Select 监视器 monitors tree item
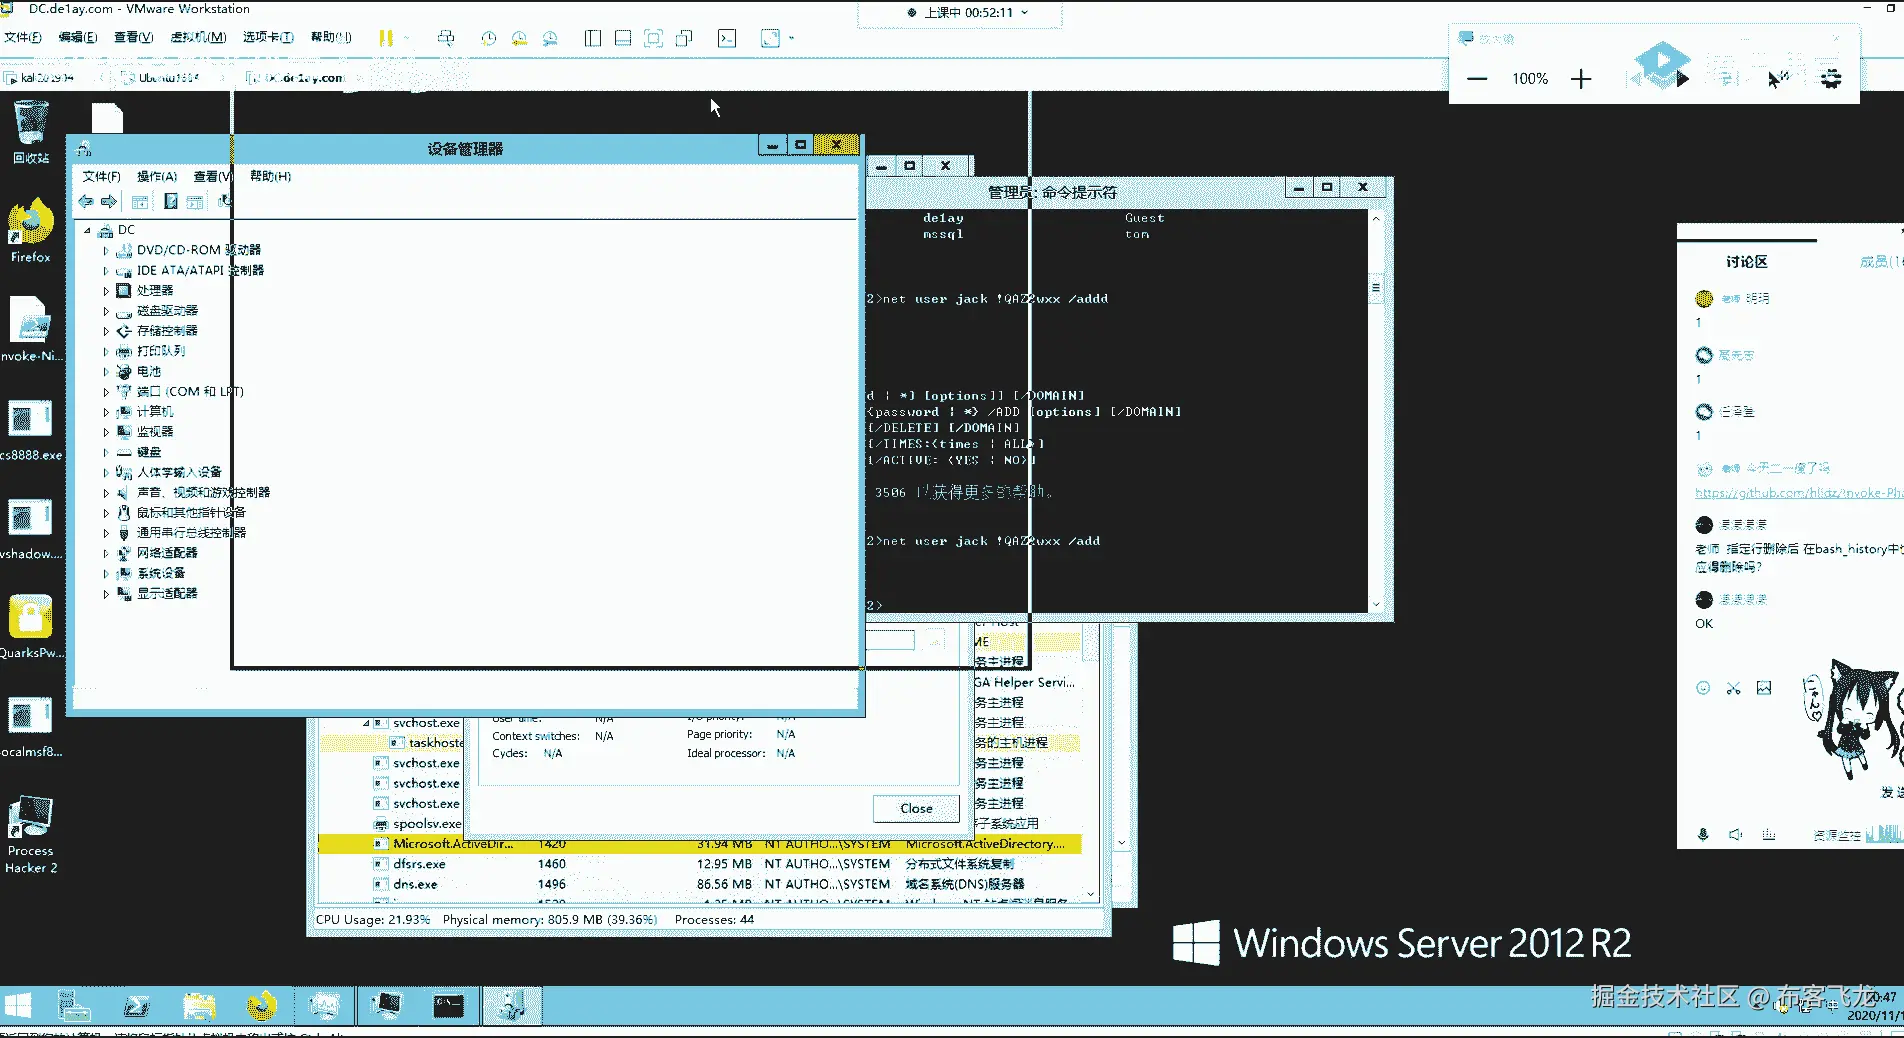 click(x=155, y=432)
